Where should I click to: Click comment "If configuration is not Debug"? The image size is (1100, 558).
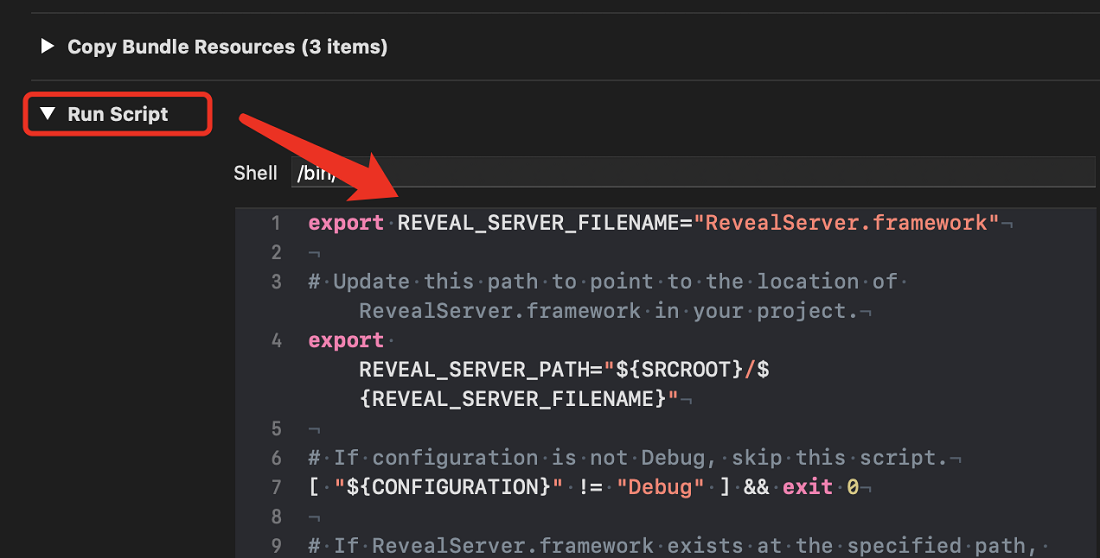(628, 458)
